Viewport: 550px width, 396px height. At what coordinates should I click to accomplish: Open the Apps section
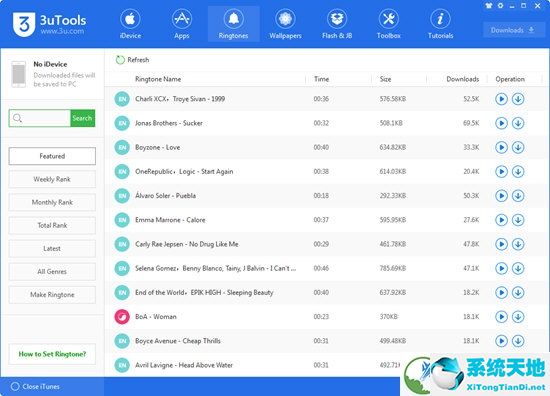click(182, 24)
